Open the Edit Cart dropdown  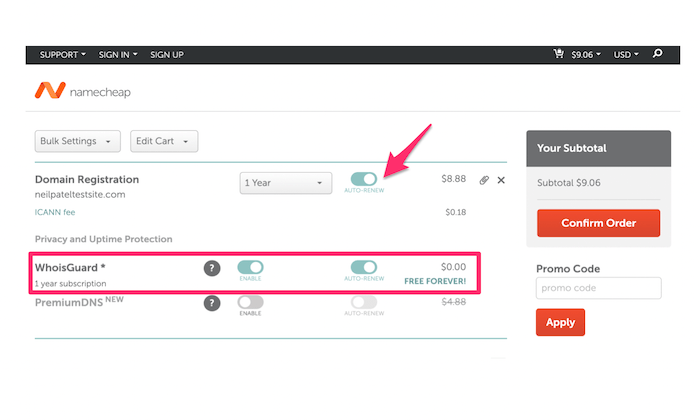tap(164, 141)
